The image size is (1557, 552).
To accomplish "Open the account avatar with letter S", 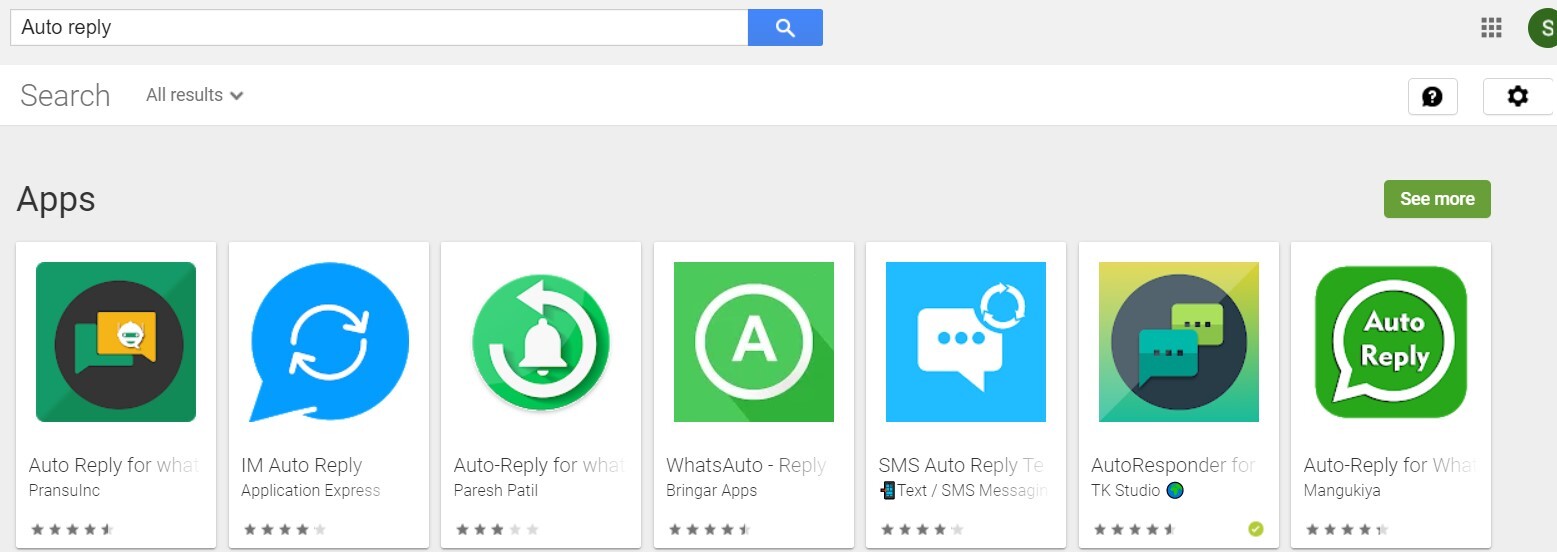I will (1542, 27).
